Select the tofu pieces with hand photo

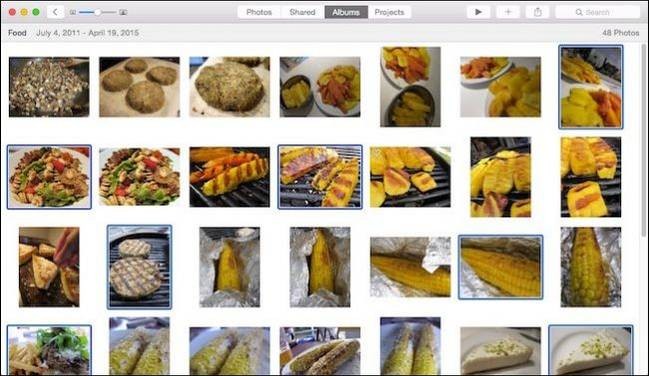pos(49,267)
